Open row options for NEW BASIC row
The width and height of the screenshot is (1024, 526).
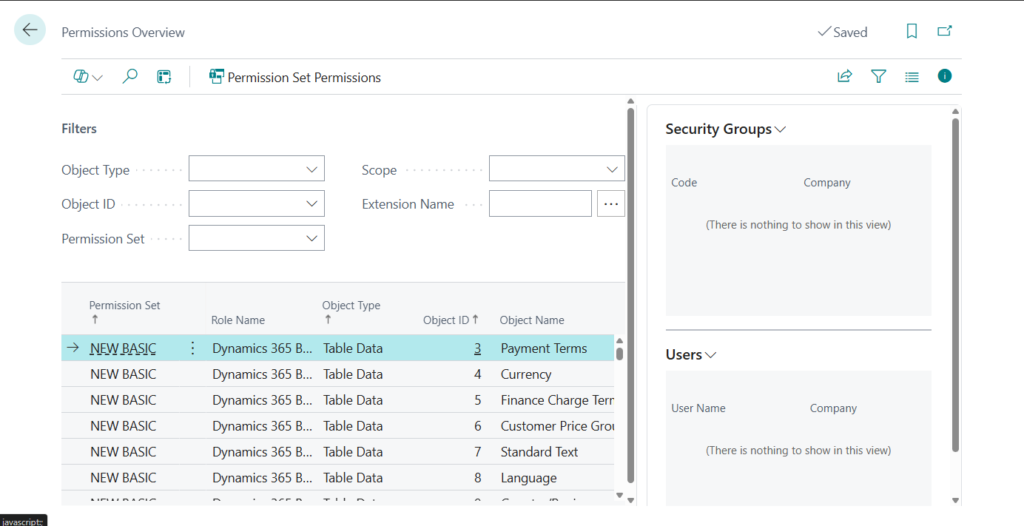[193, 348]
